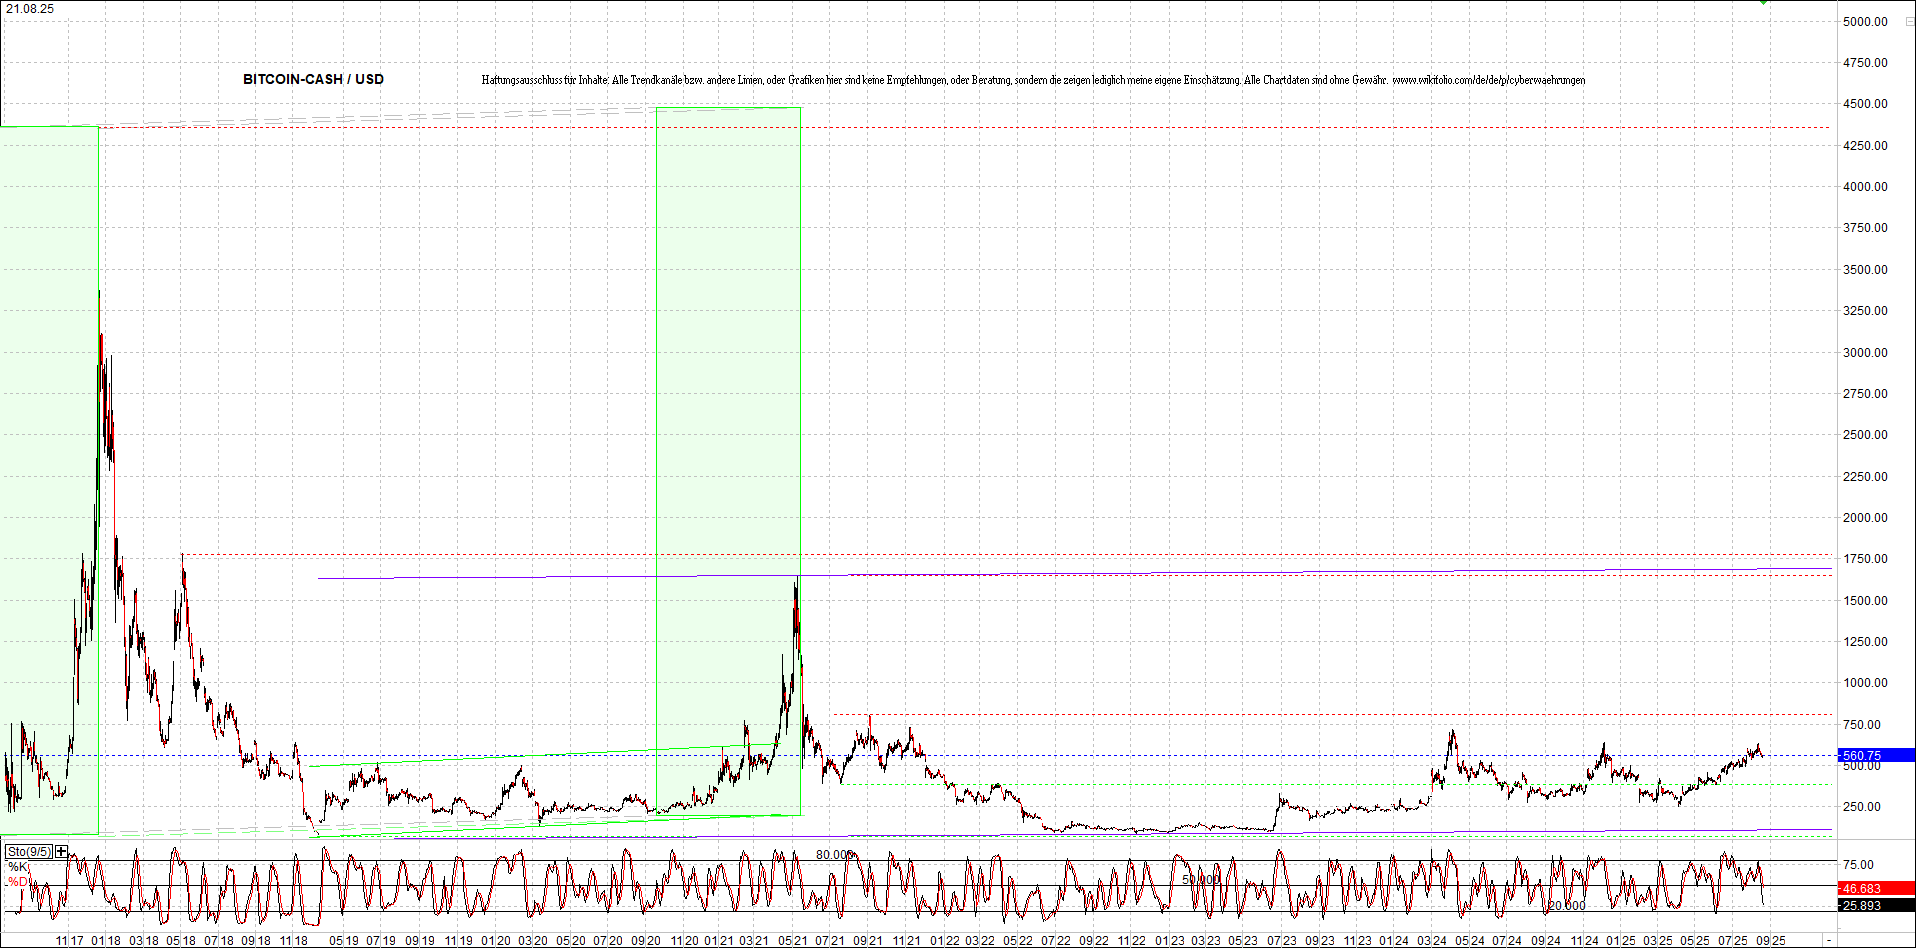Click the BITCOIN-CASH / USD chart title

click(x=313, y=79)
